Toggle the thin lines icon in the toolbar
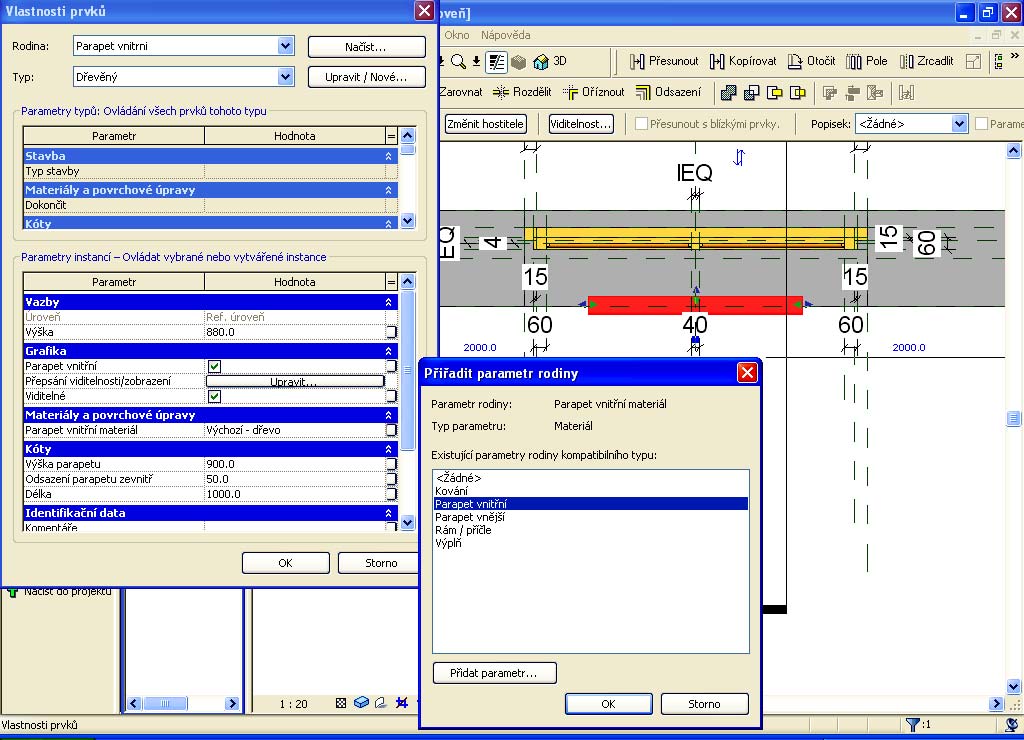 (497, 61)
